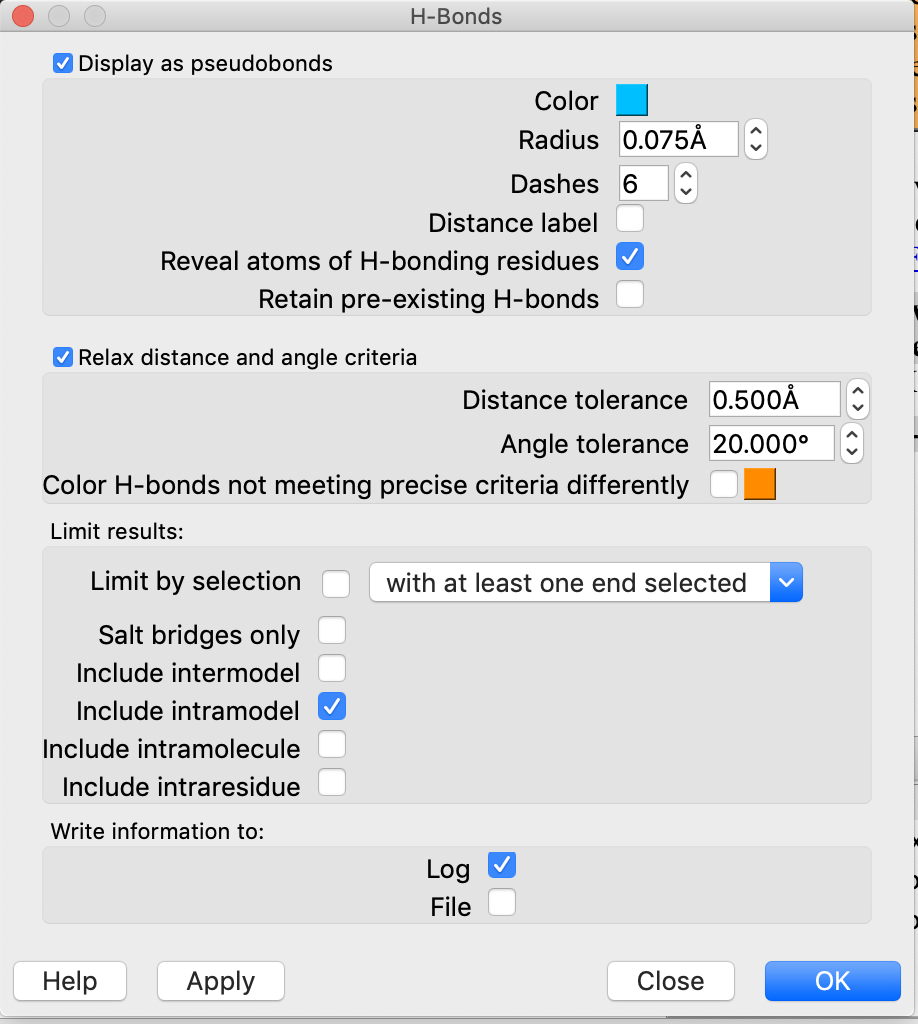The image size is (918, 1024).
Task: Check the Salt bridges only box
Action: [x=332, y=632]
